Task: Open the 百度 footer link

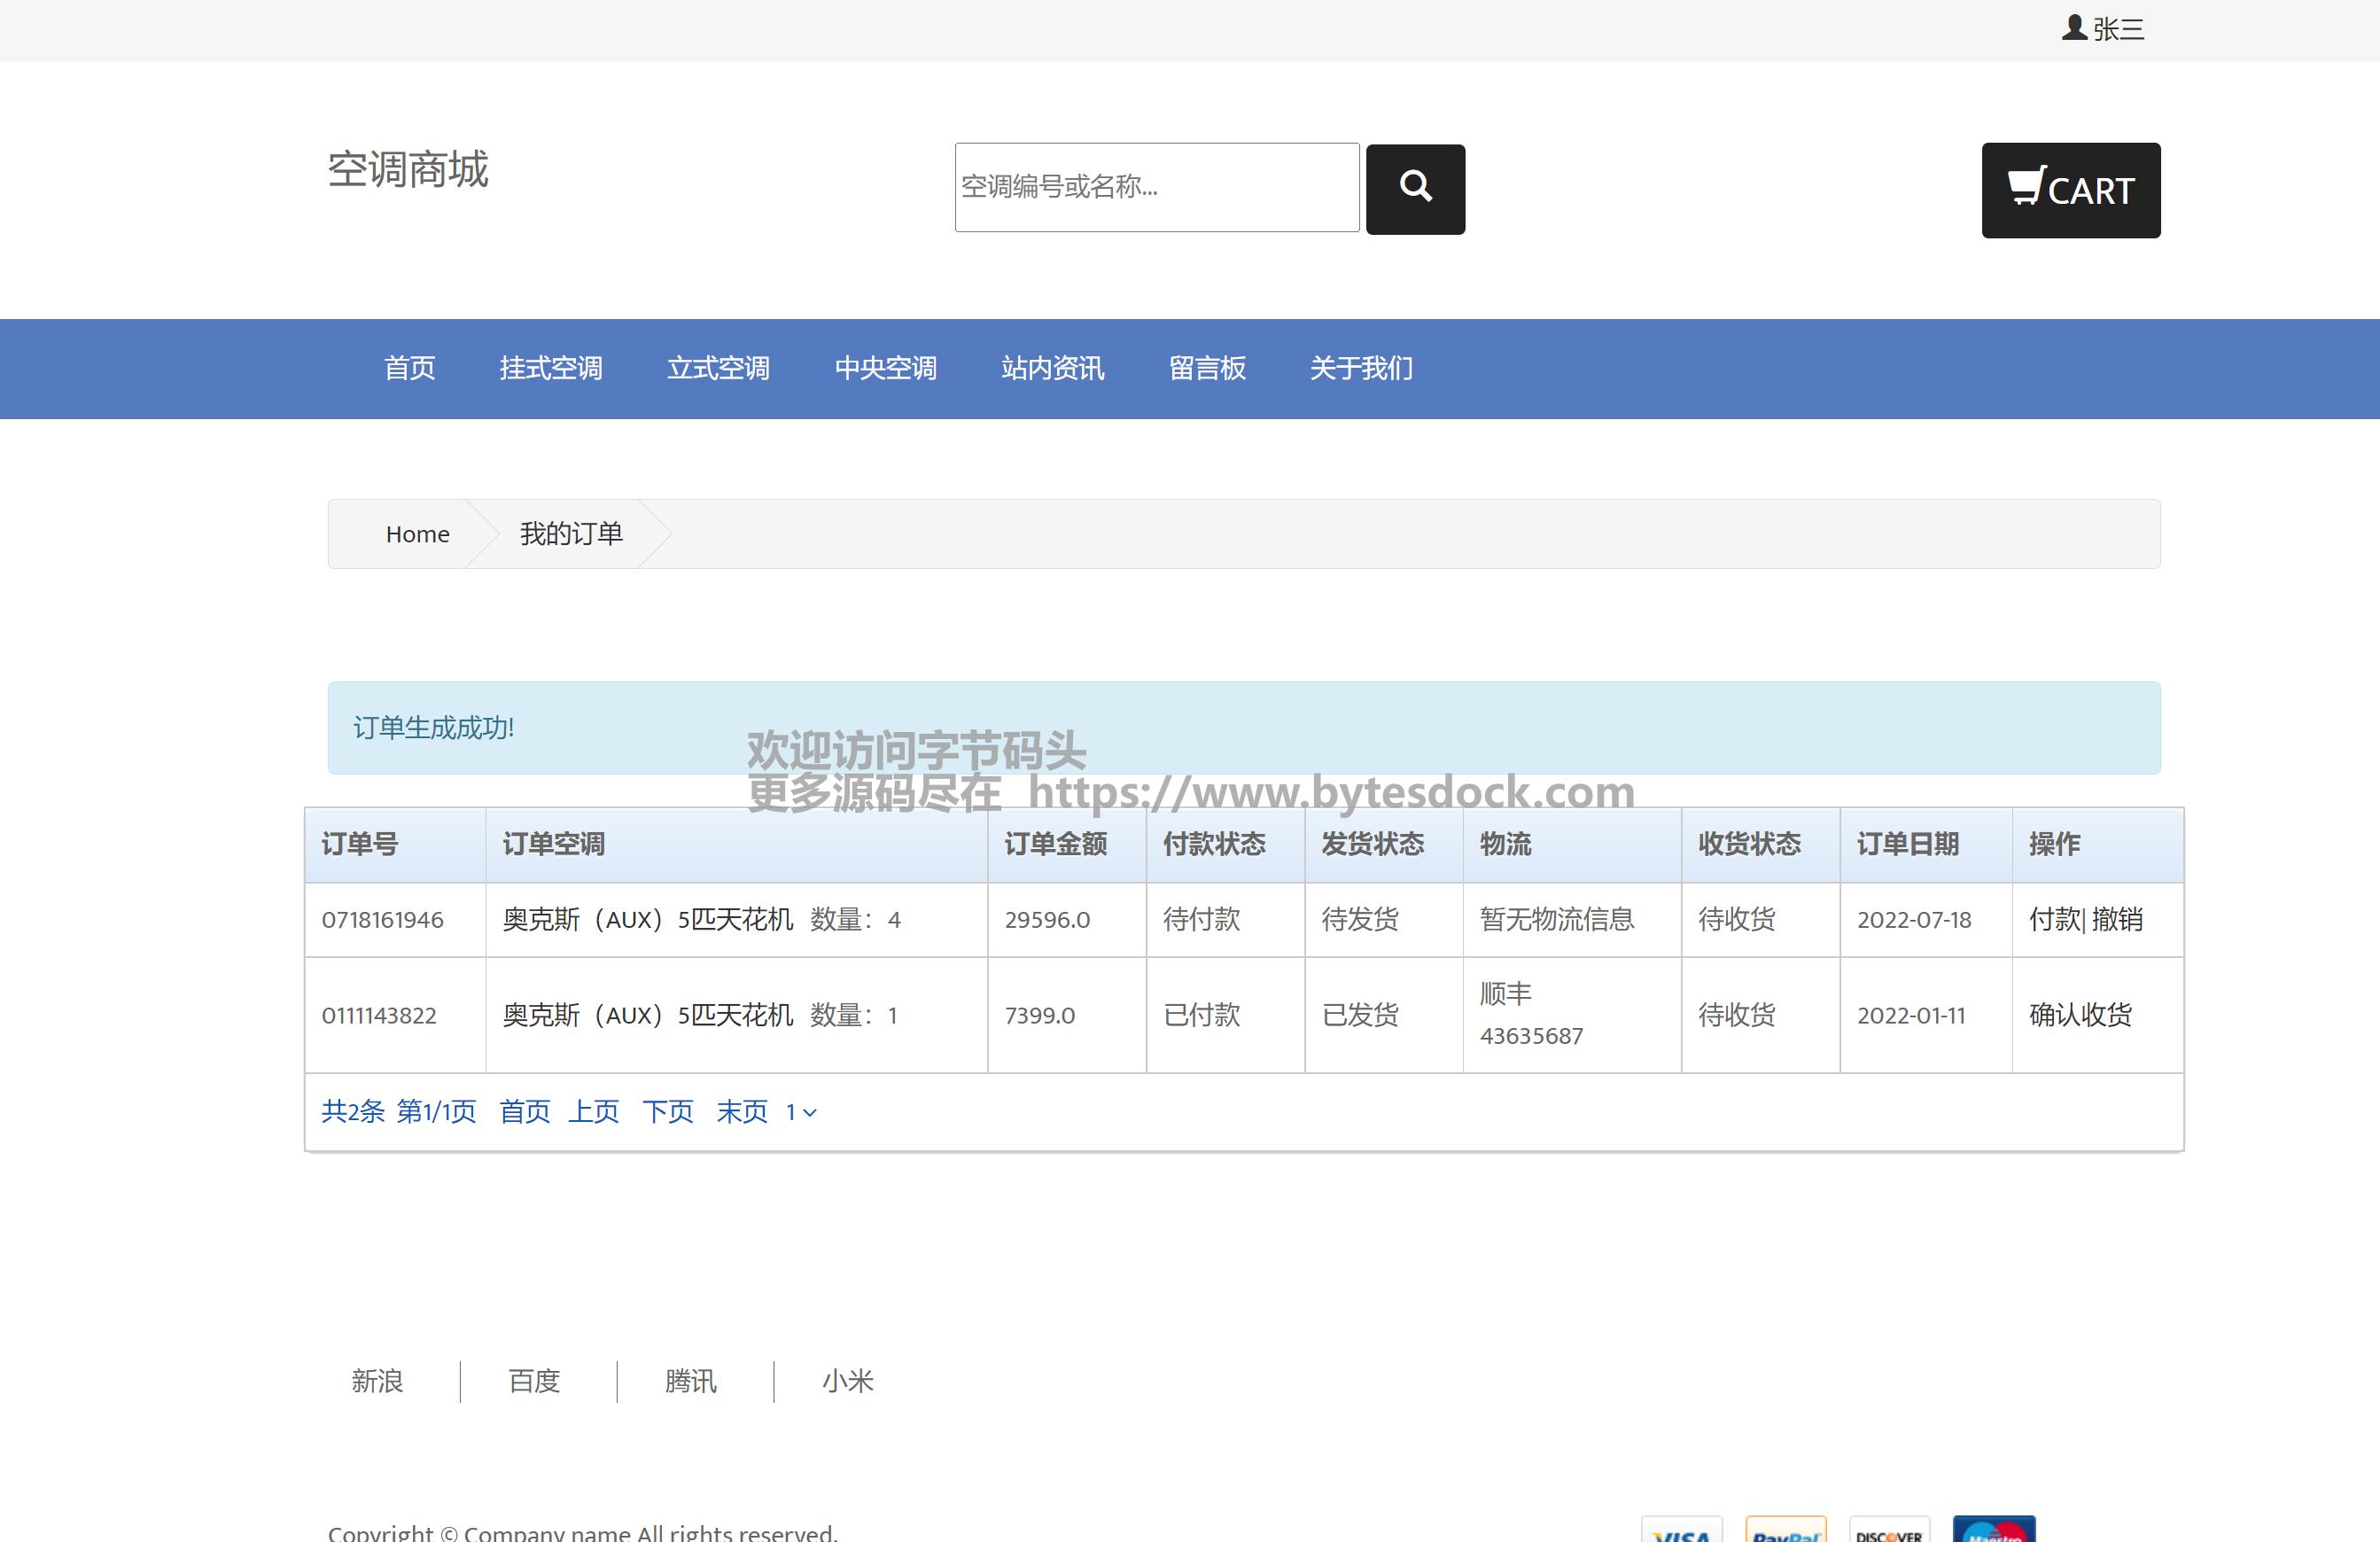Action: point(534,1381)
